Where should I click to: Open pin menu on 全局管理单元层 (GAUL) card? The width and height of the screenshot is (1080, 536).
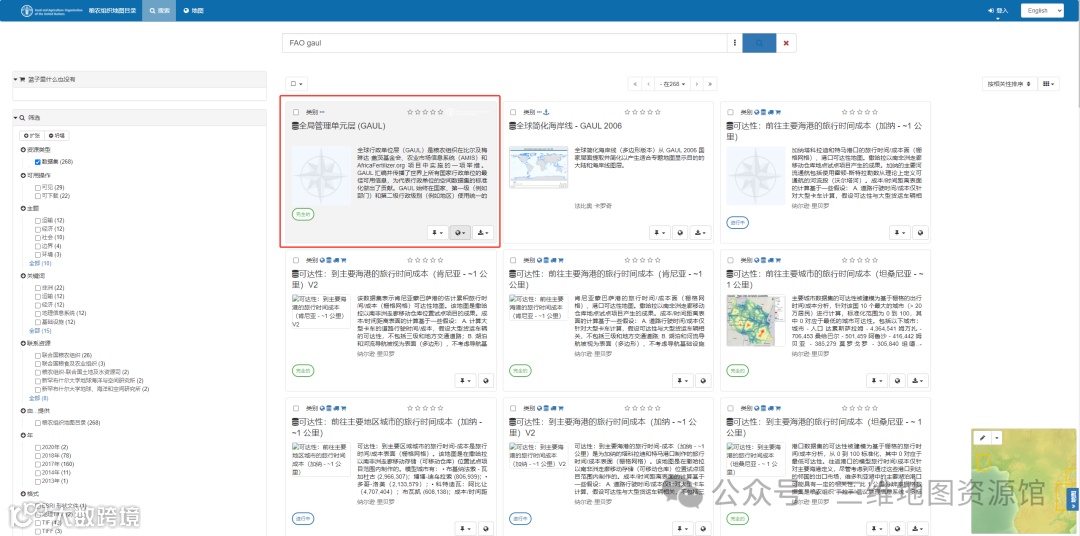tap(437, 233)
